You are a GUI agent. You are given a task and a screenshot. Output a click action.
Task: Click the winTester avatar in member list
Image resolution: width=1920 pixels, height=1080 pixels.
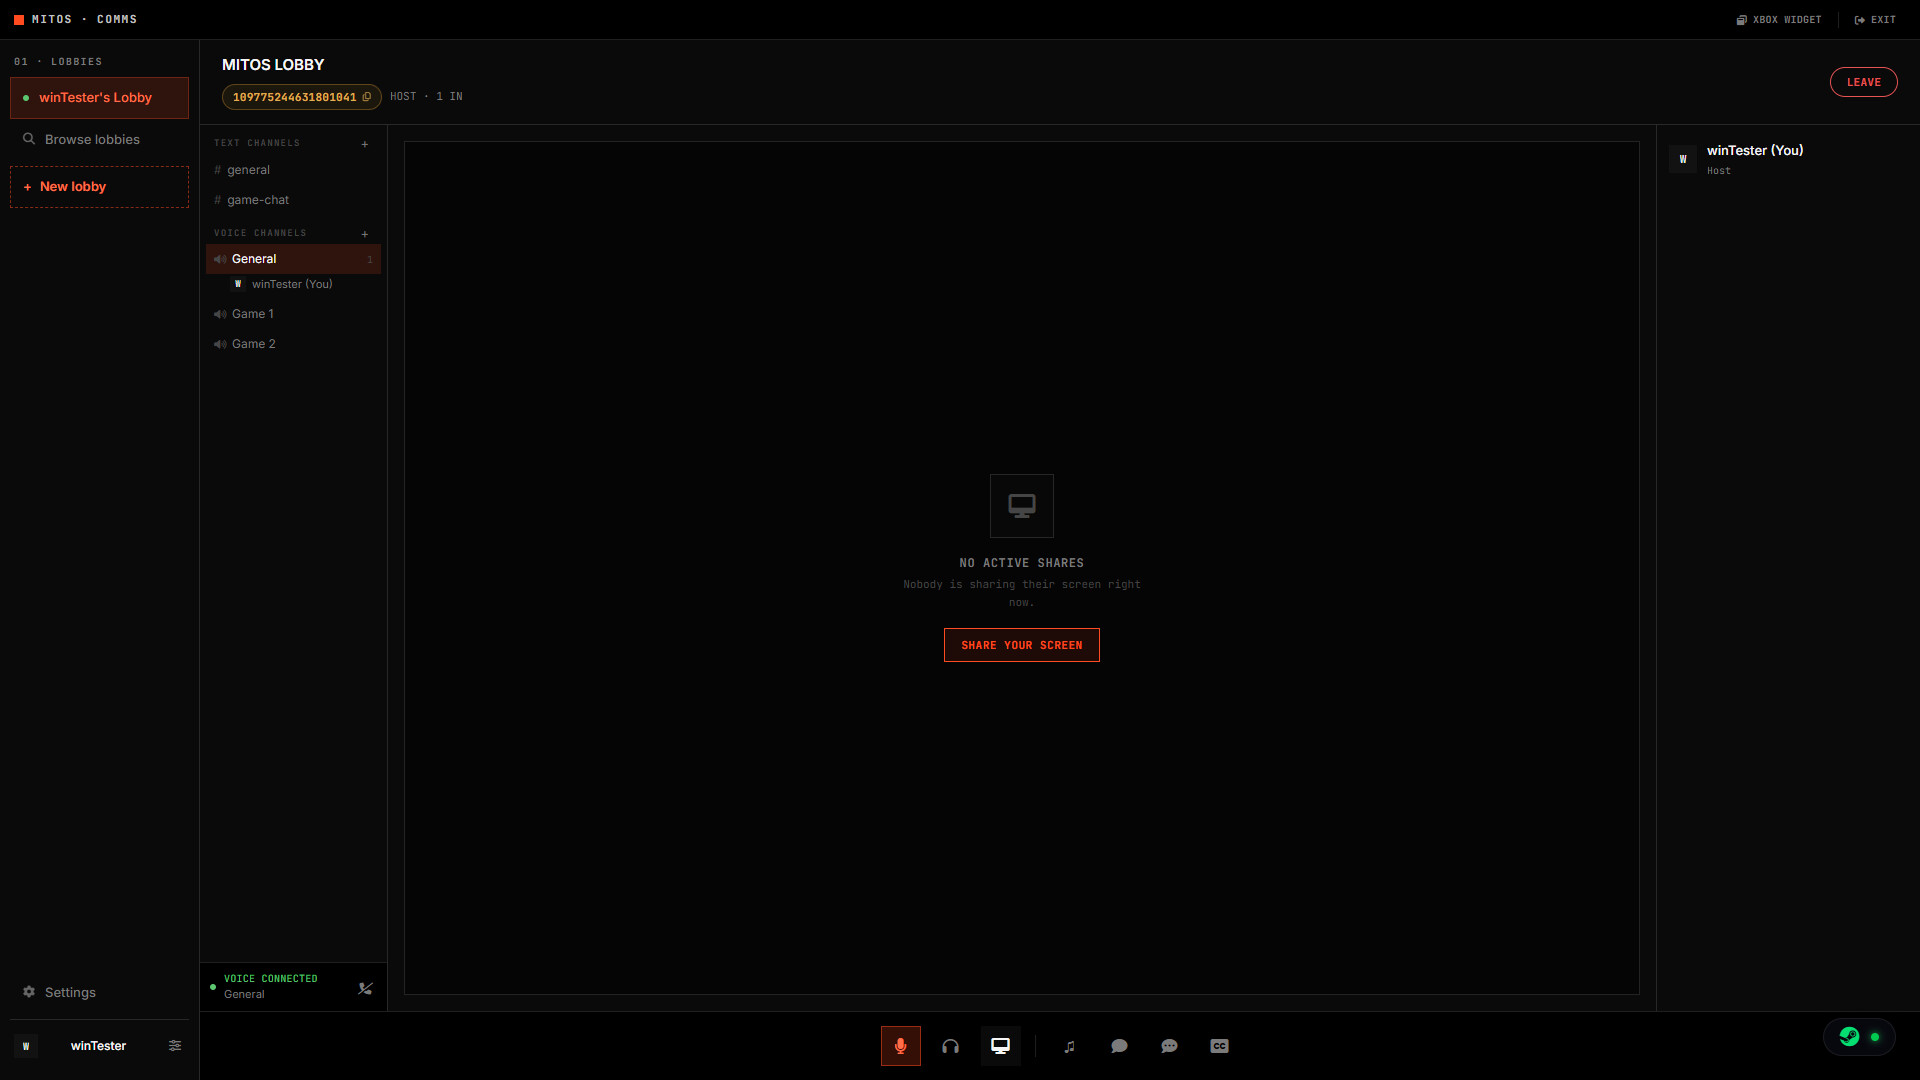pyautogui.click(x=1683, y=159)
